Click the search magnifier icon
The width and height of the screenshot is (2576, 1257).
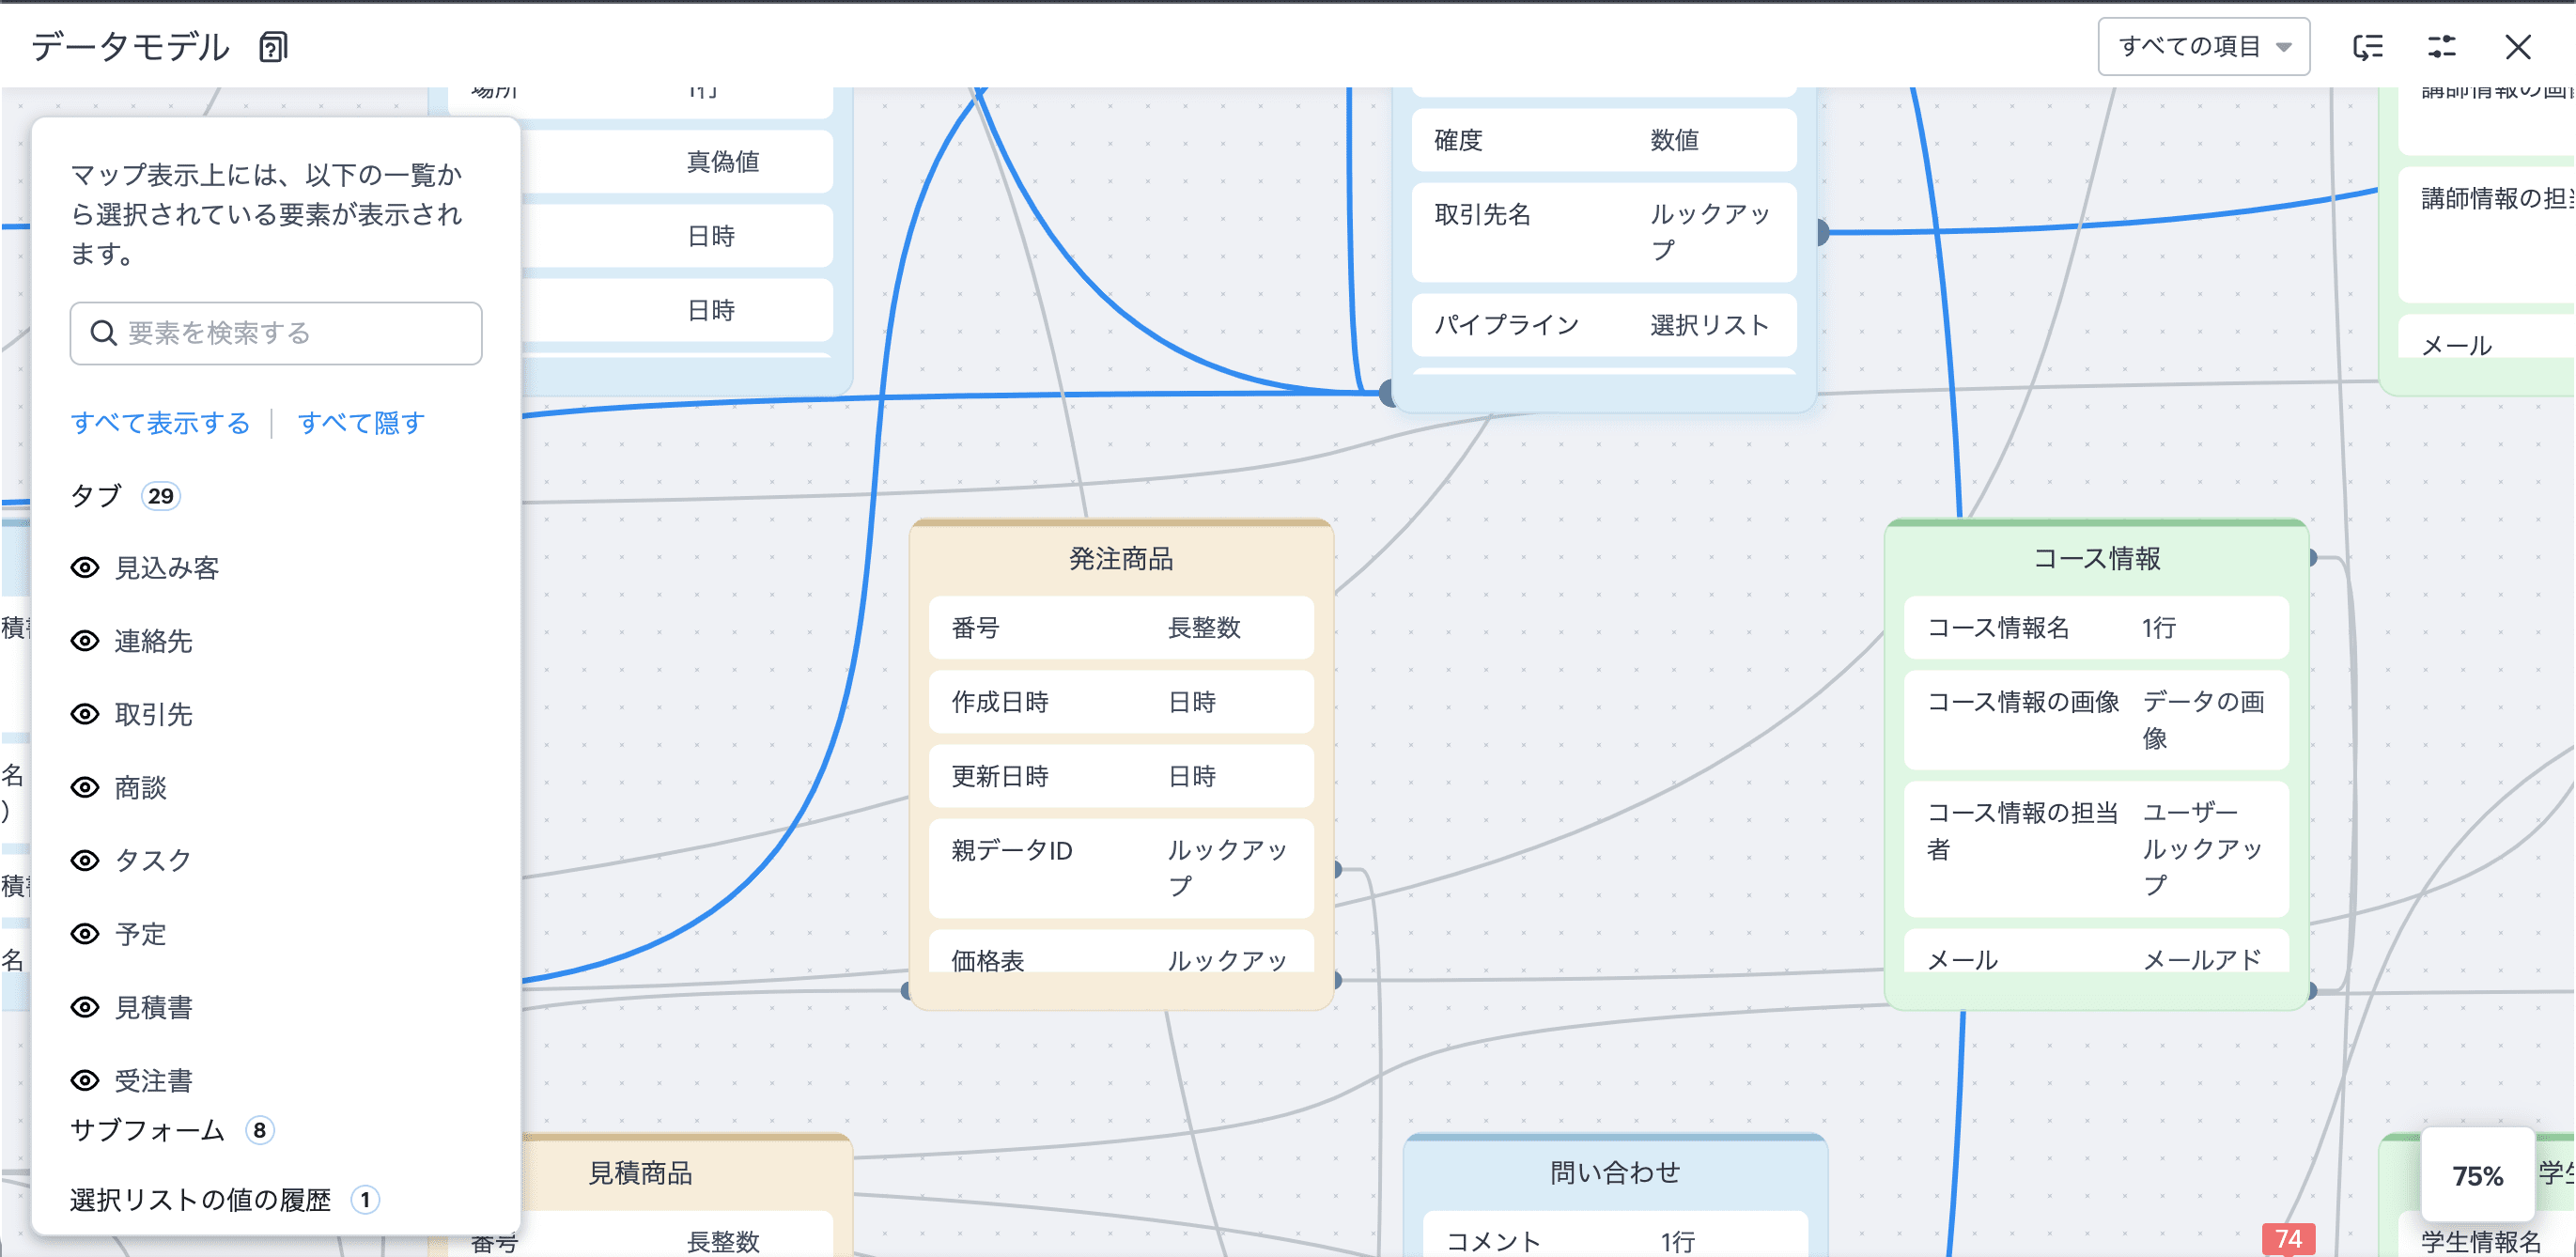point(103,333)
